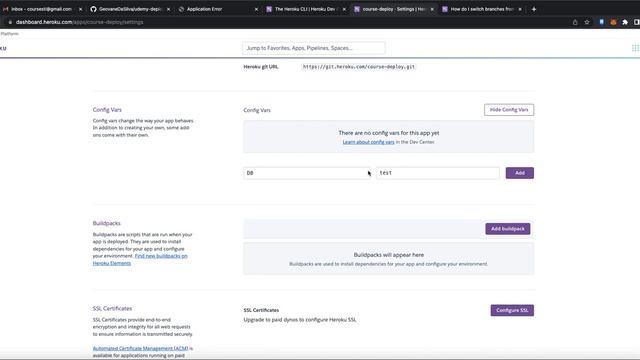Click the Buildpacks section heading

pos(107,223)
